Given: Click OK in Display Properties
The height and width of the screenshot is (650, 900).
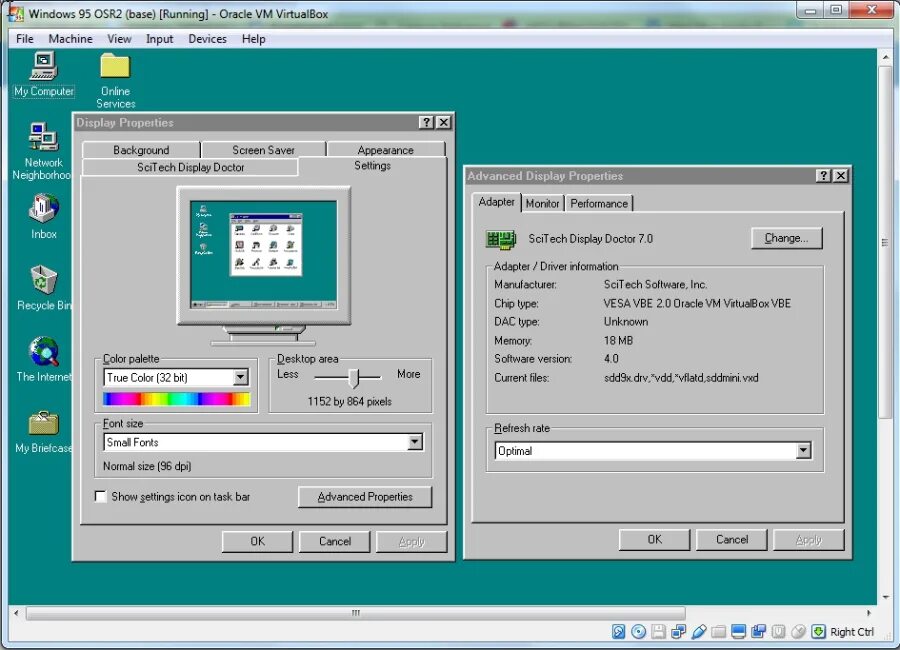Looking at the screenshot, I should [257, 541].
